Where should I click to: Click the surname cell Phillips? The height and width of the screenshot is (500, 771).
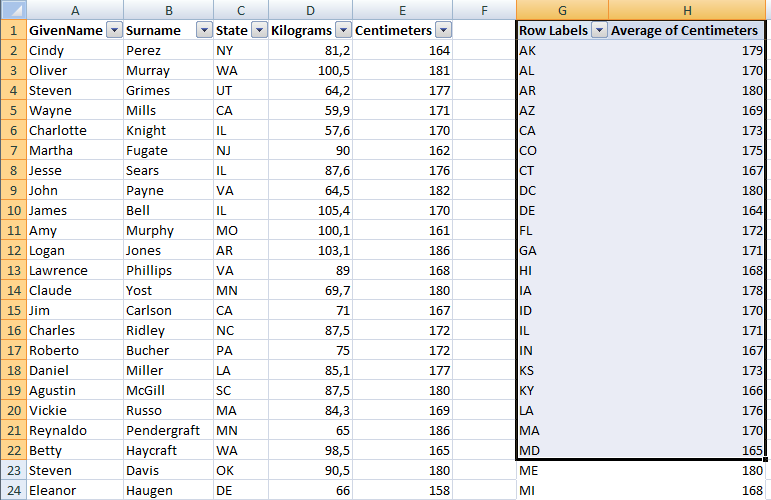(169, 270)
